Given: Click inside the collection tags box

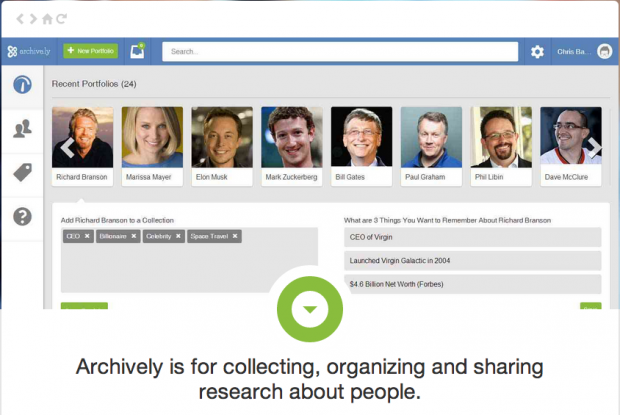Looking at the screenshot, I should pos(189,261).
